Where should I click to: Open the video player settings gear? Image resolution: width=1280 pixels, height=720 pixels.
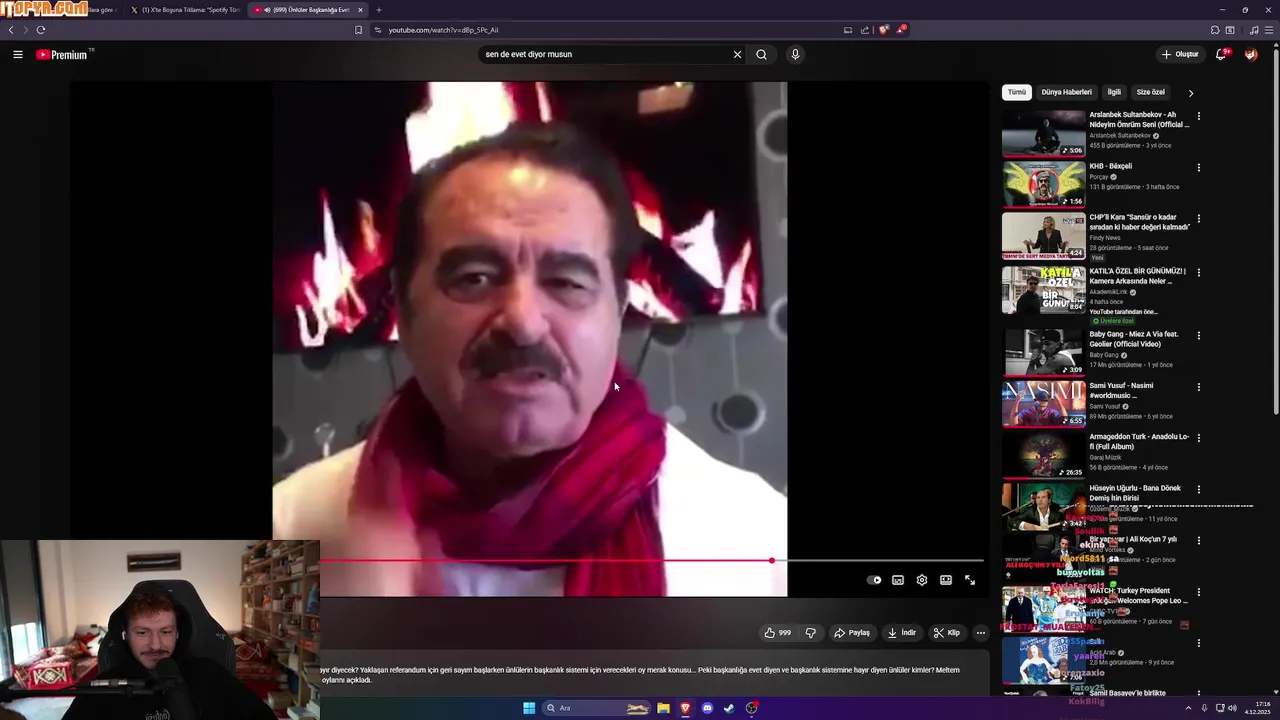point(922,580)
